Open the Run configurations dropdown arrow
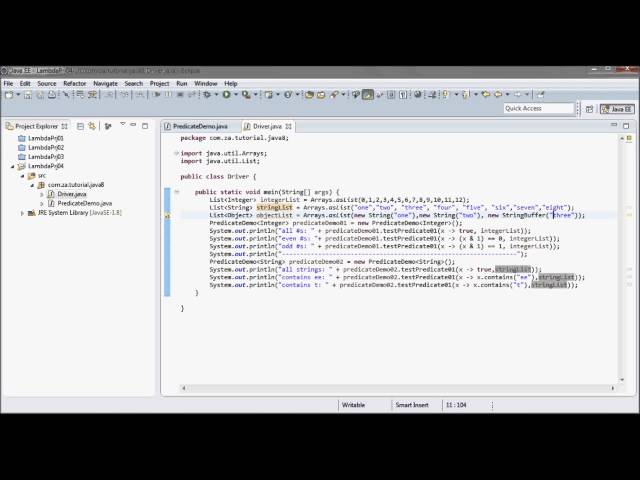Image resolution: width=640 pixels, height=480 pixels. click(x=236, y=95)
